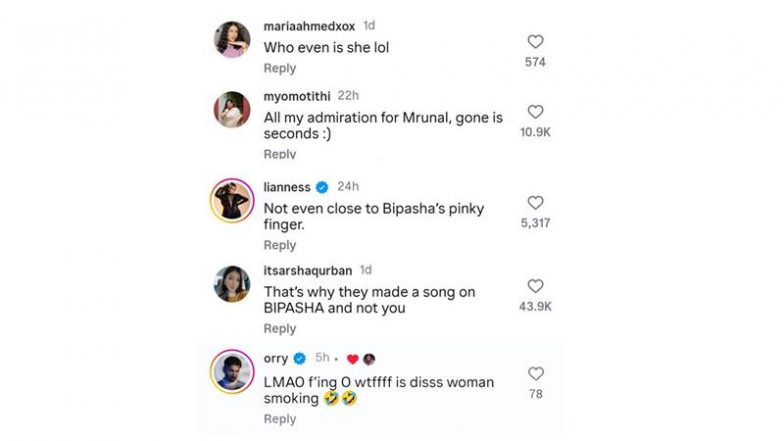Like orry's comment with heart icon

point(536,374)
